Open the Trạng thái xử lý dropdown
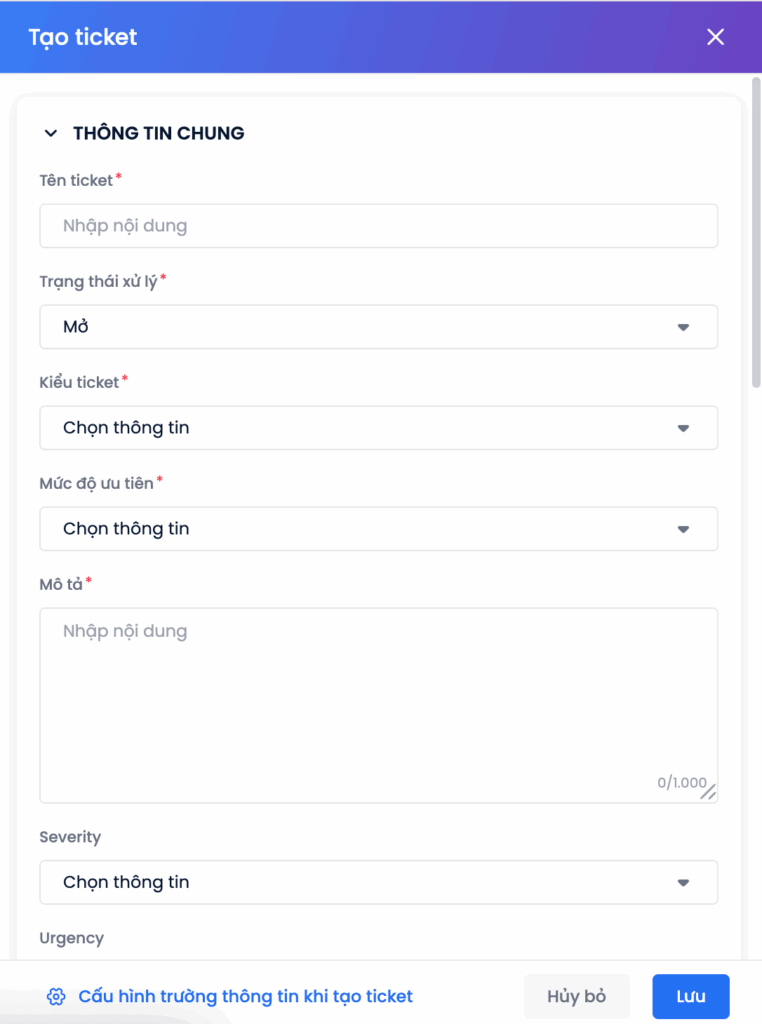 (360, 327)
